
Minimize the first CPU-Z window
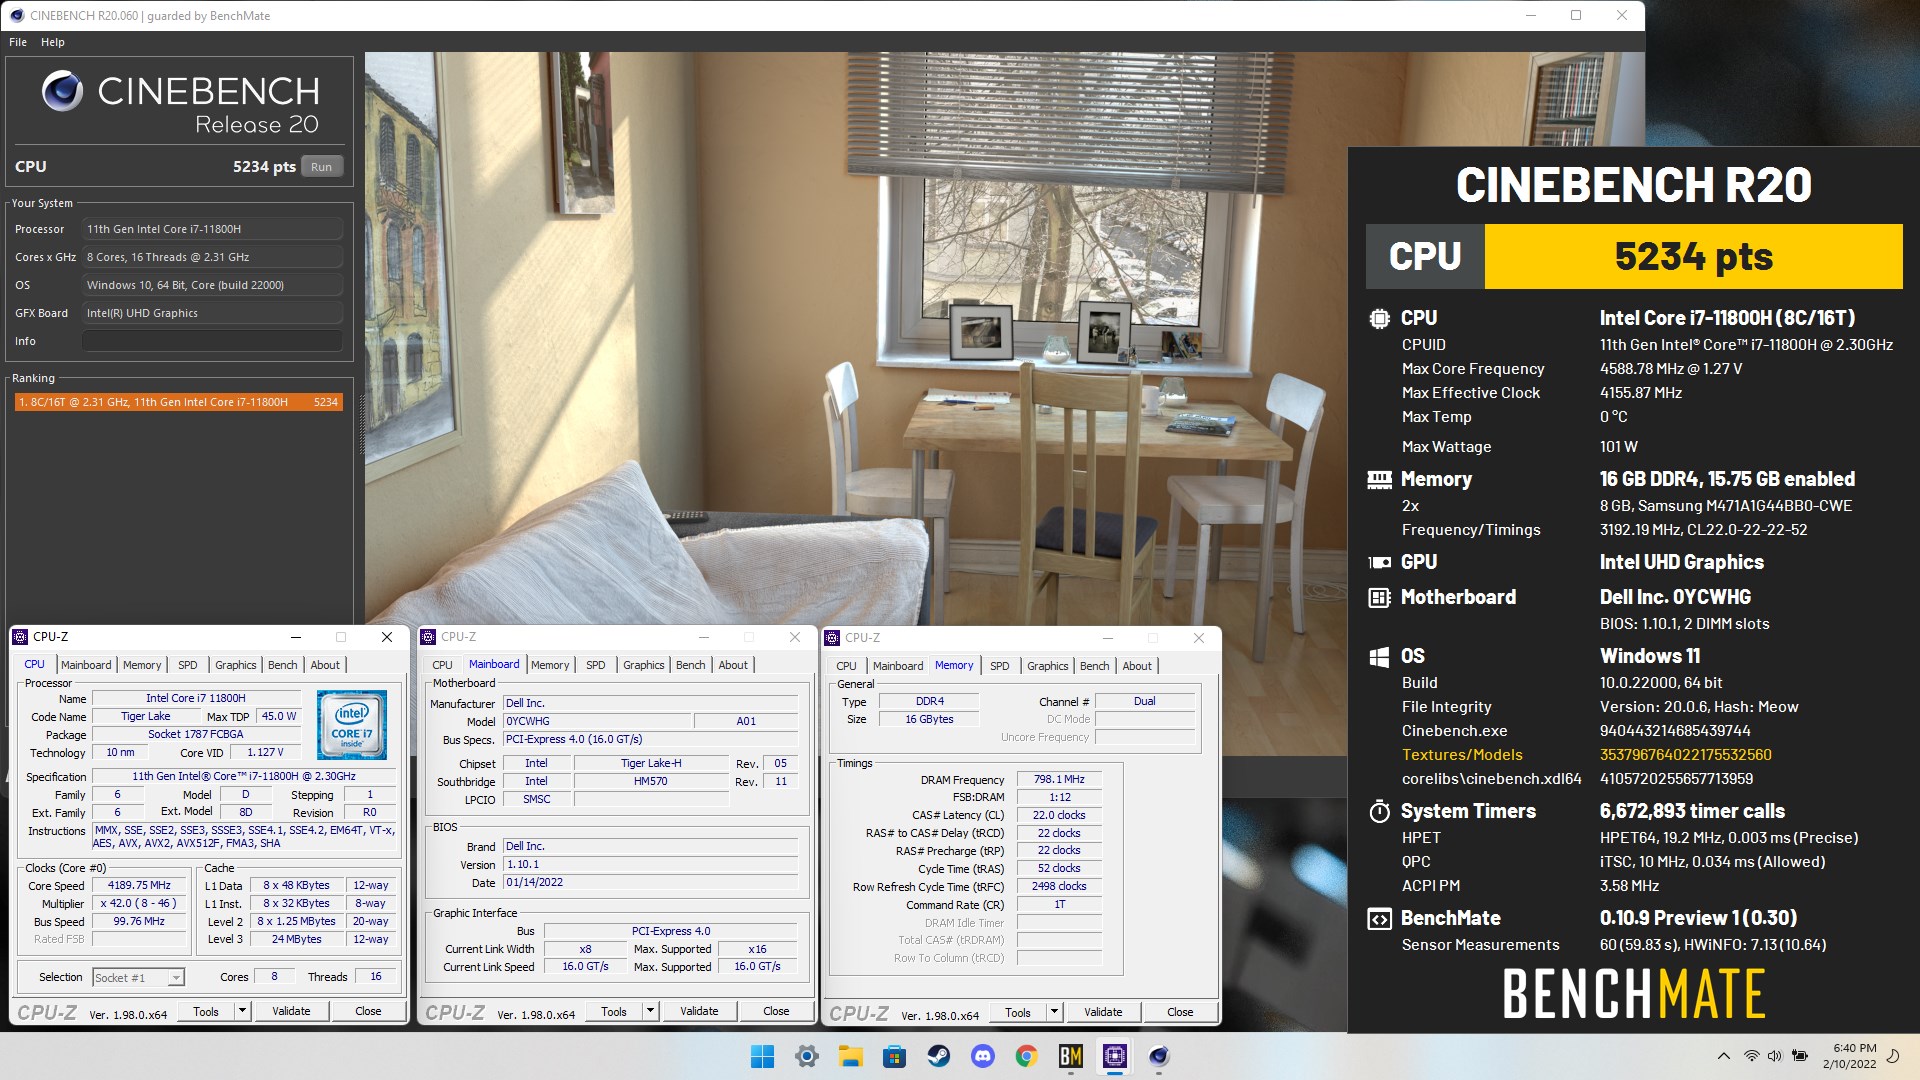pyautogui.click(x=296, y=637)
